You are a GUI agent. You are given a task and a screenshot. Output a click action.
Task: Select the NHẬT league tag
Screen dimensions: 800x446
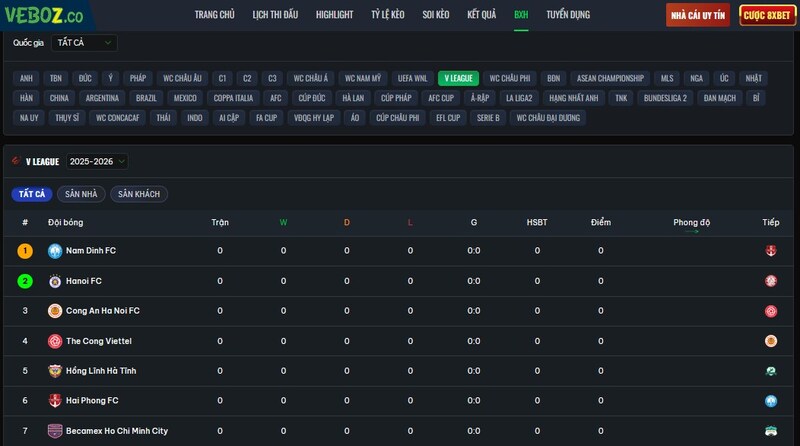point(753,78)
